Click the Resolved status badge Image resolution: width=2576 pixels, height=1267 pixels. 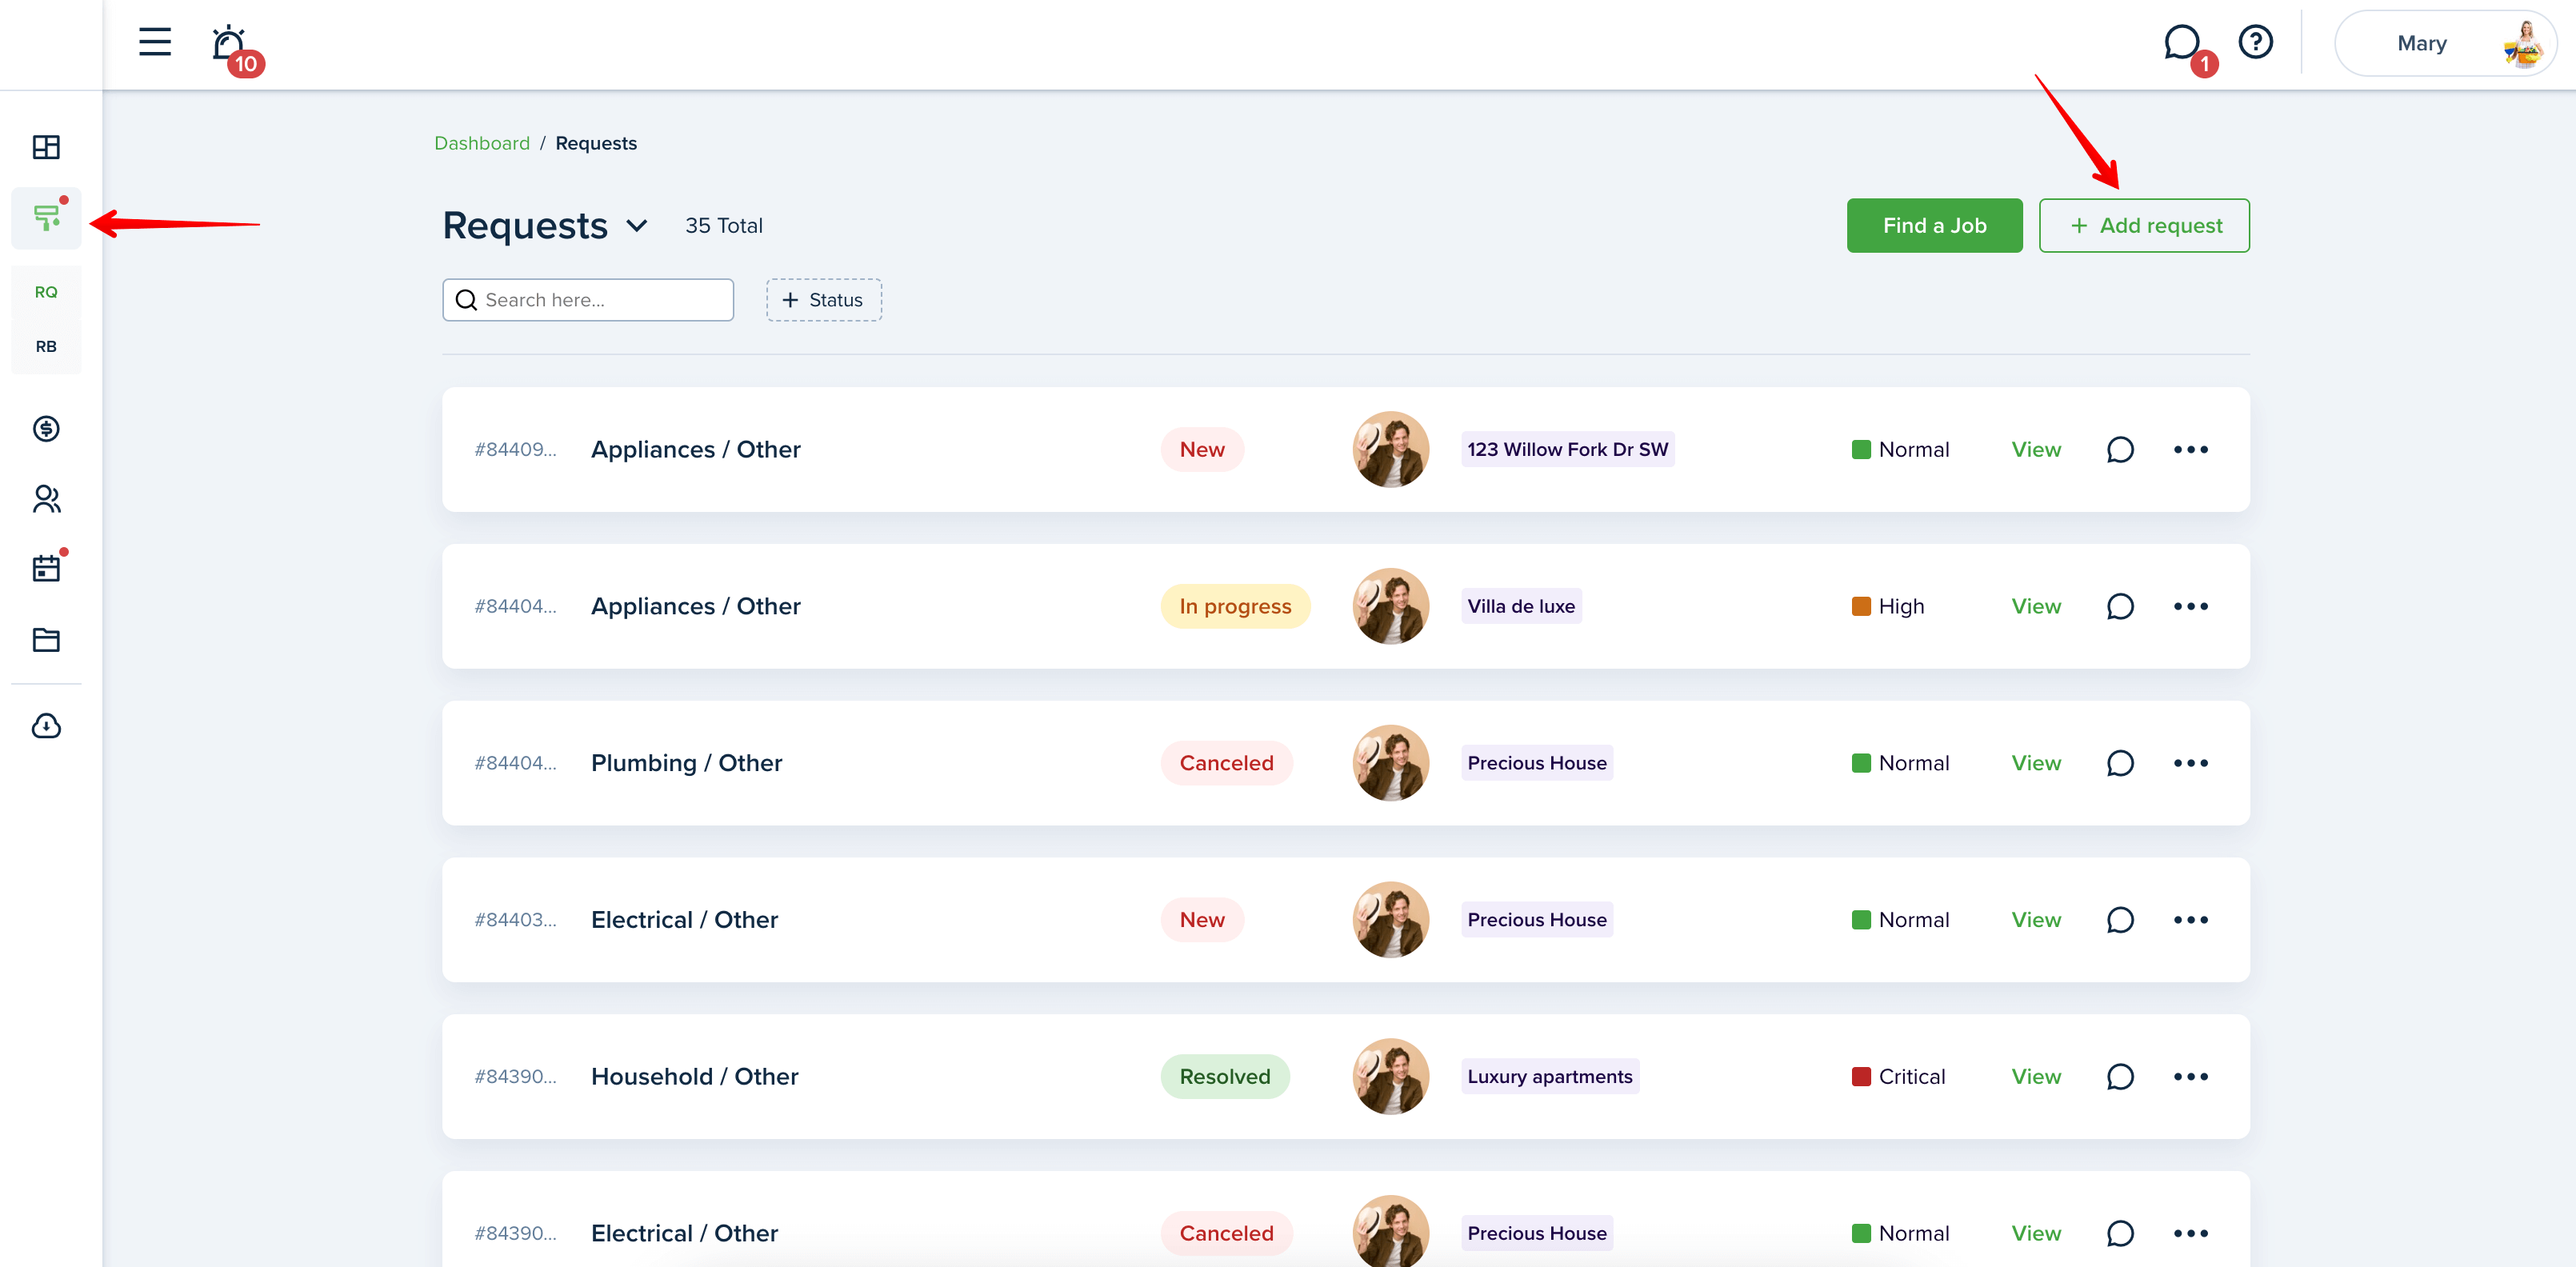pyautogui.click(x=1225, y=1077)
